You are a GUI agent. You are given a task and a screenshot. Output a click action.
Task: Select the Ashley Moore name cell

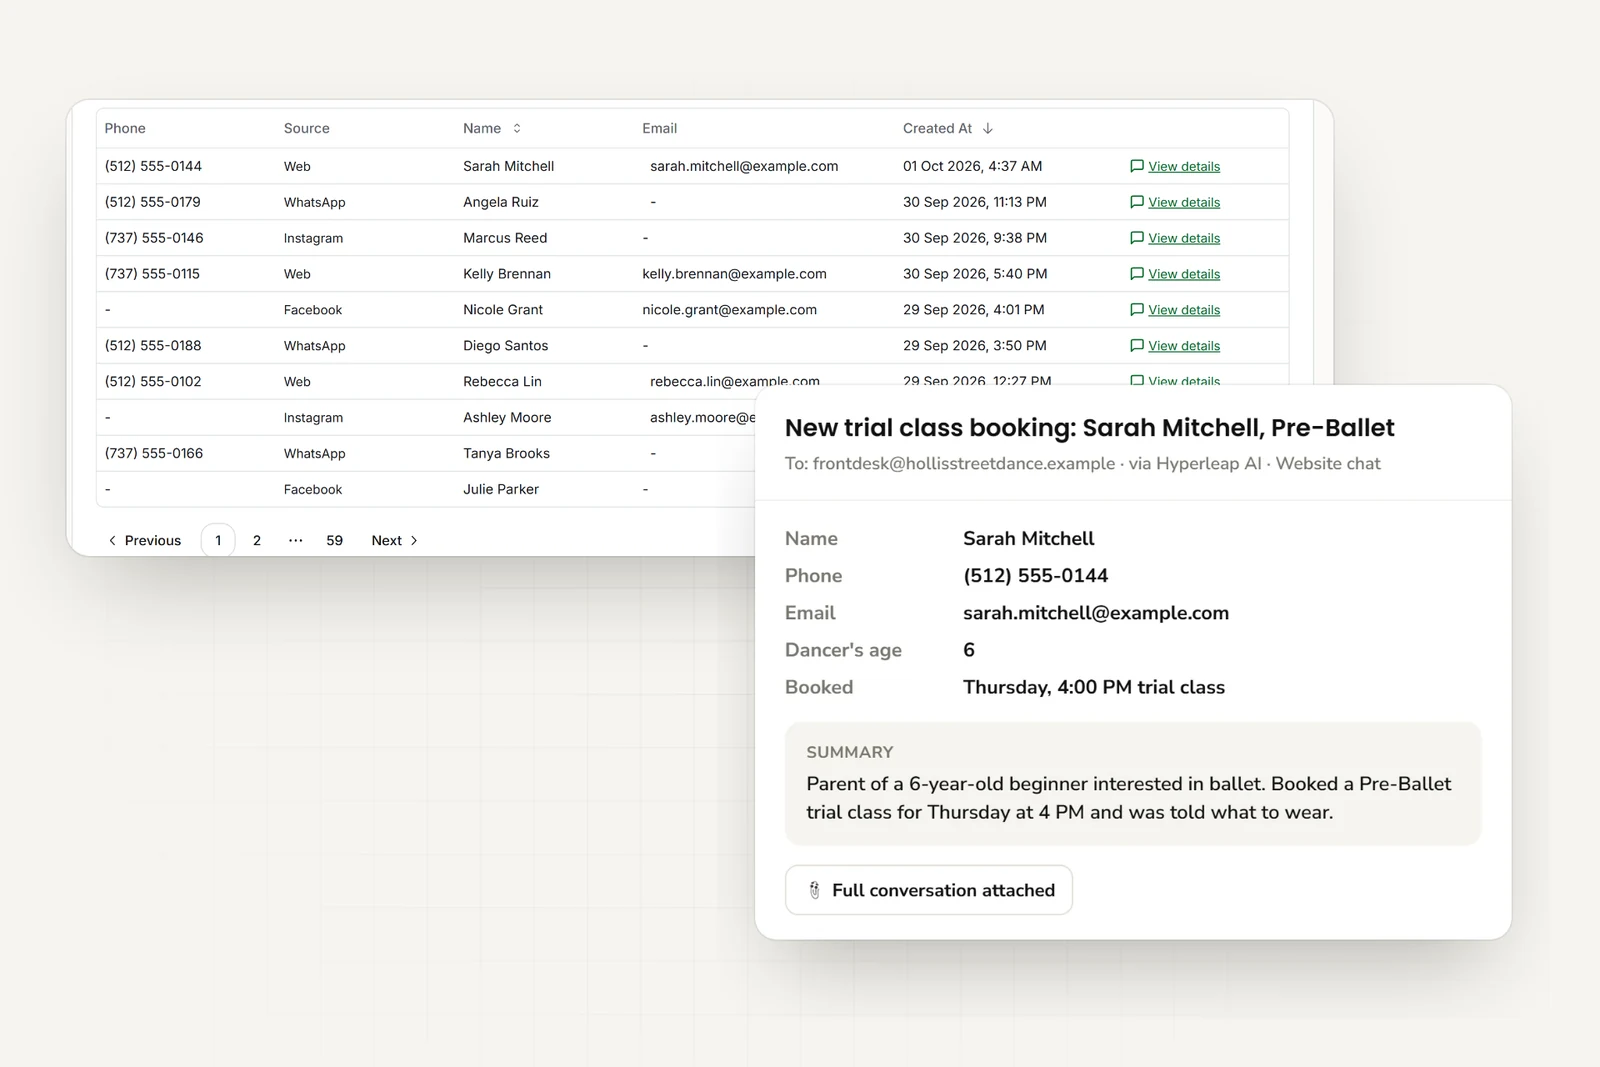tap(507, 417)
